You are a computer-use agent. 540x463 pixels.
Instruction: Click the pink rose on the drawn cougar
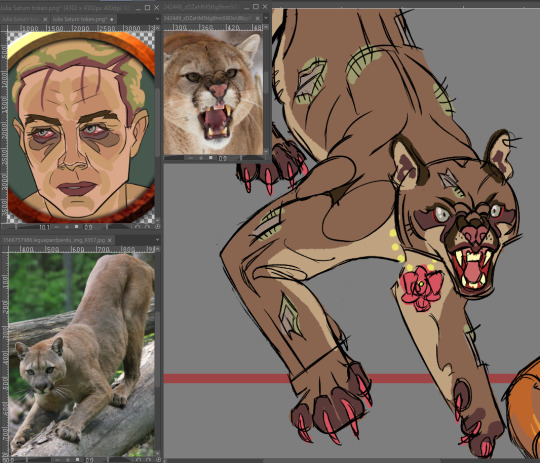pos(421,288)
